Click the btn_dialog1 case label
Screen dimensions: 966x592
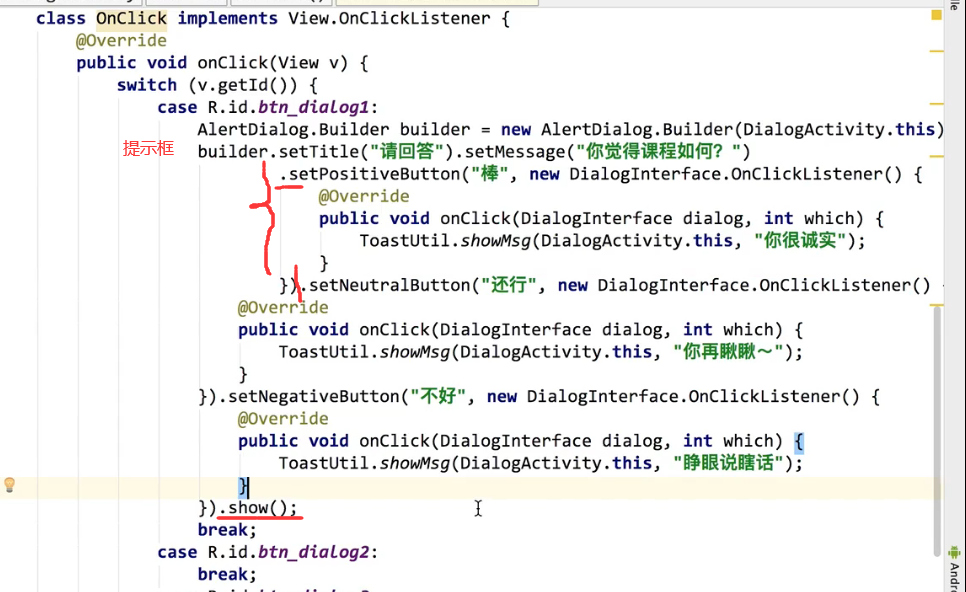pos(315,106)
